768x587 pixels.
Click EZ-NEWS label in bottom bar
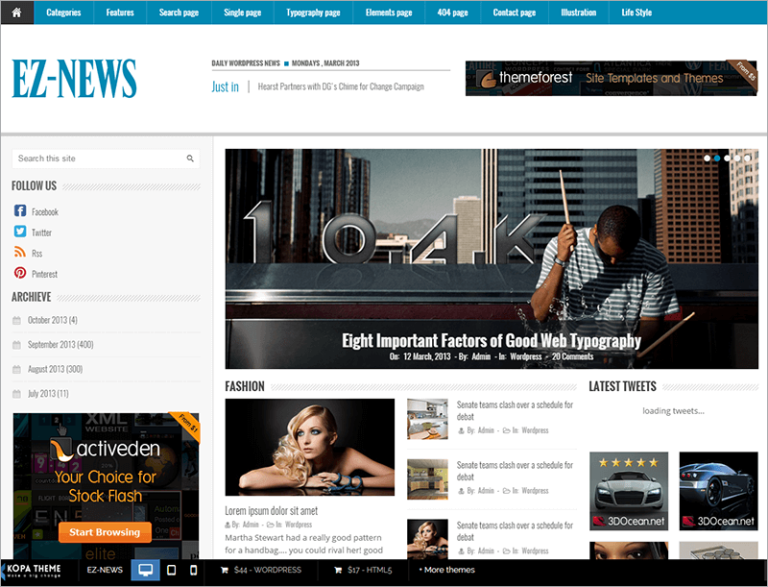coord(105,570)
